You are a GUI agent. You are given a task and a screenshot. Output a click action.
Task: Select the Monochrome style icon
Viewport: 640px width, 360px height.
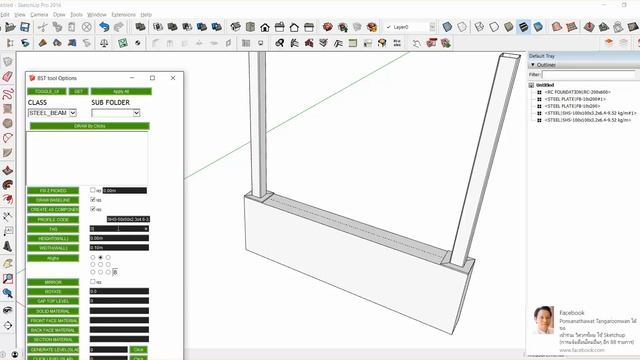tap(538, 27)
